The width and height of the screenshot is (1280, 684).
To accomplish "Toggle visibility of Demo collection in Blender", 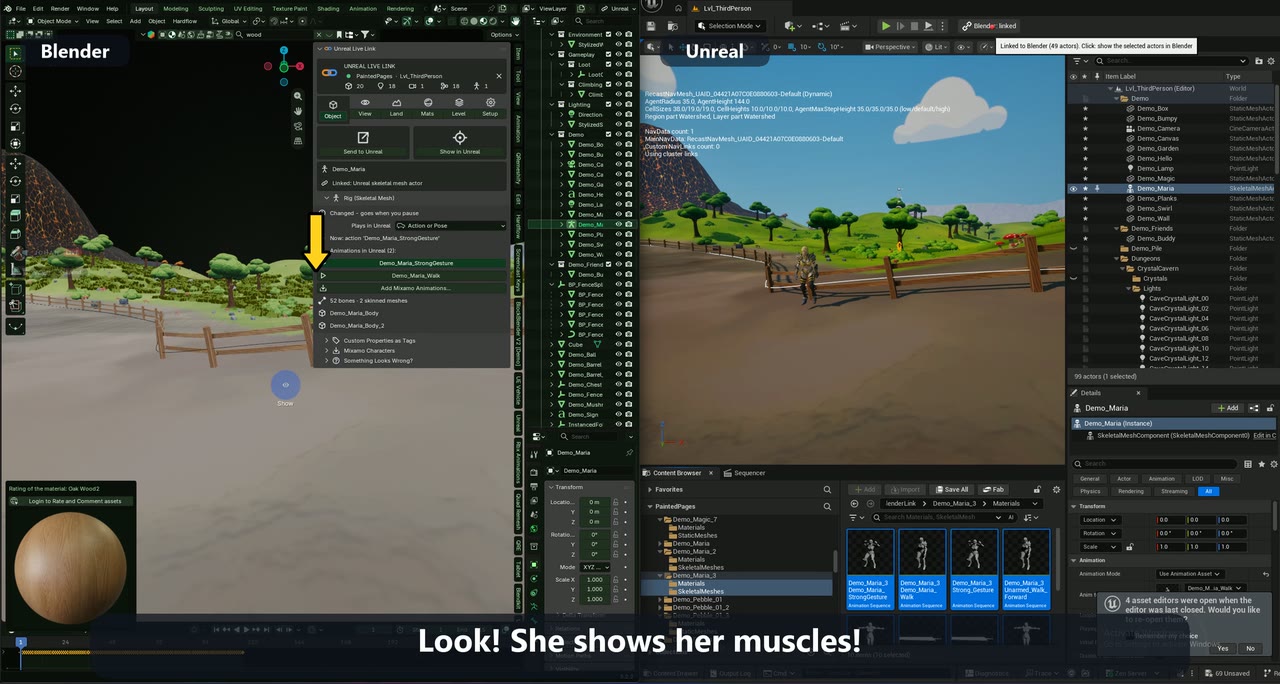I will click(618, 134).
